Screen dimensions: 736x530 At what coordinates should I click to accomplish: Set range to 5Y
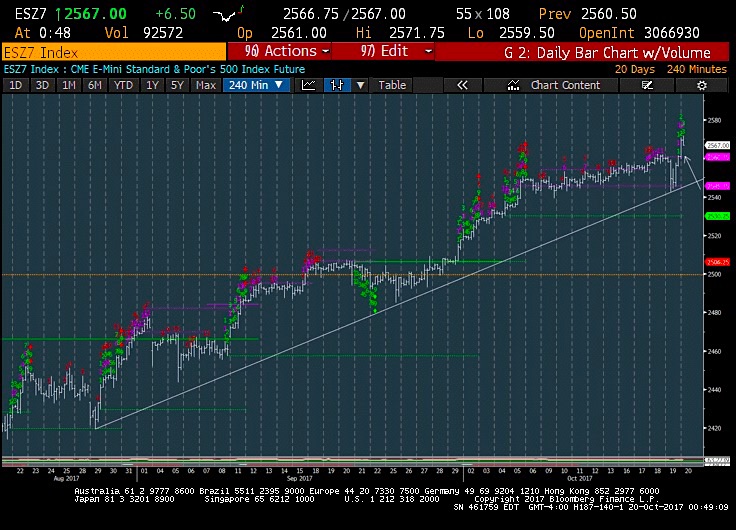[x=177, y=85]
